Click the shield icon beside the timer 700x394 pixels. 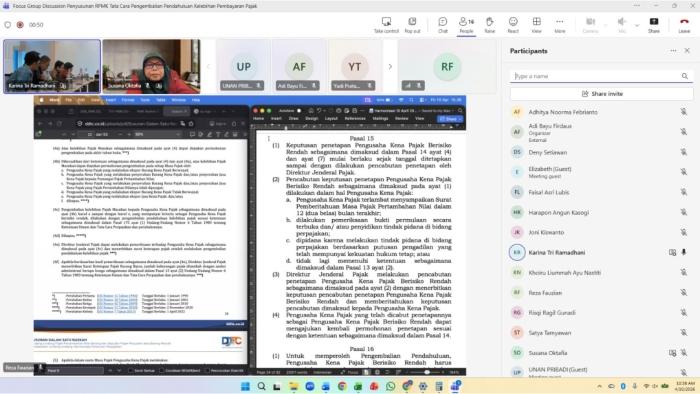point(8,25)
